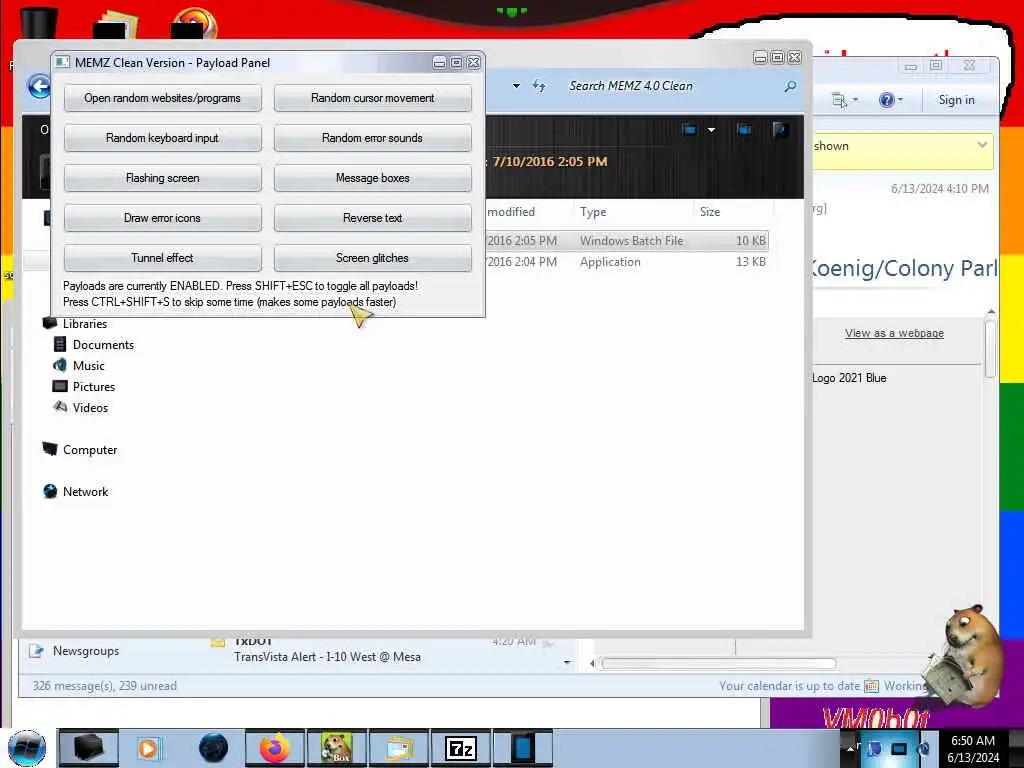The height and width of the screenshot is (768, 1024).
Task: Open the View as a webpage link
Action: [894, 333]
